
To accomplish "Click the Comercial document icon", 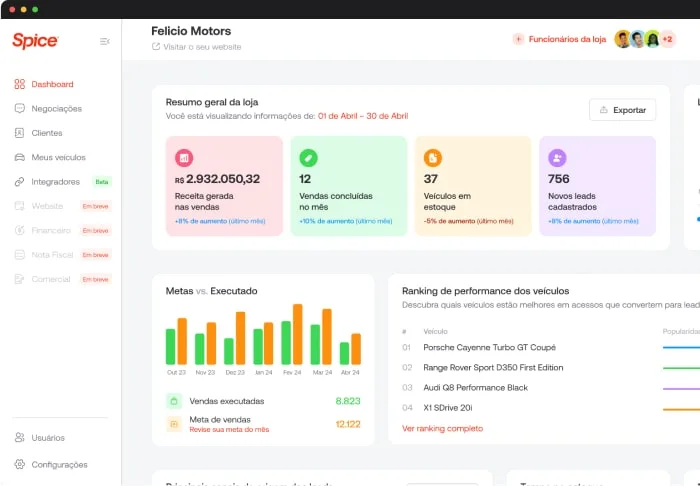I will [x=20, y=279].
